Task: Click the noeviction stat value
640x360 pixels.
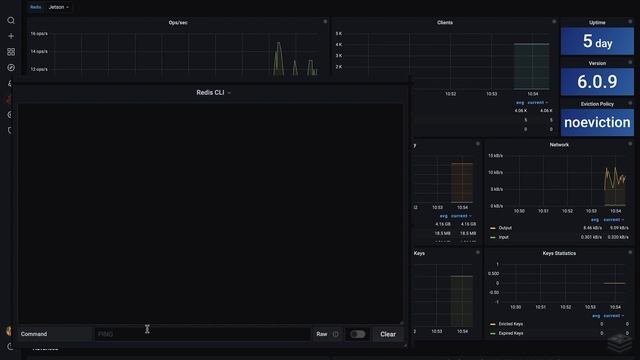Action: click(597, 122)
